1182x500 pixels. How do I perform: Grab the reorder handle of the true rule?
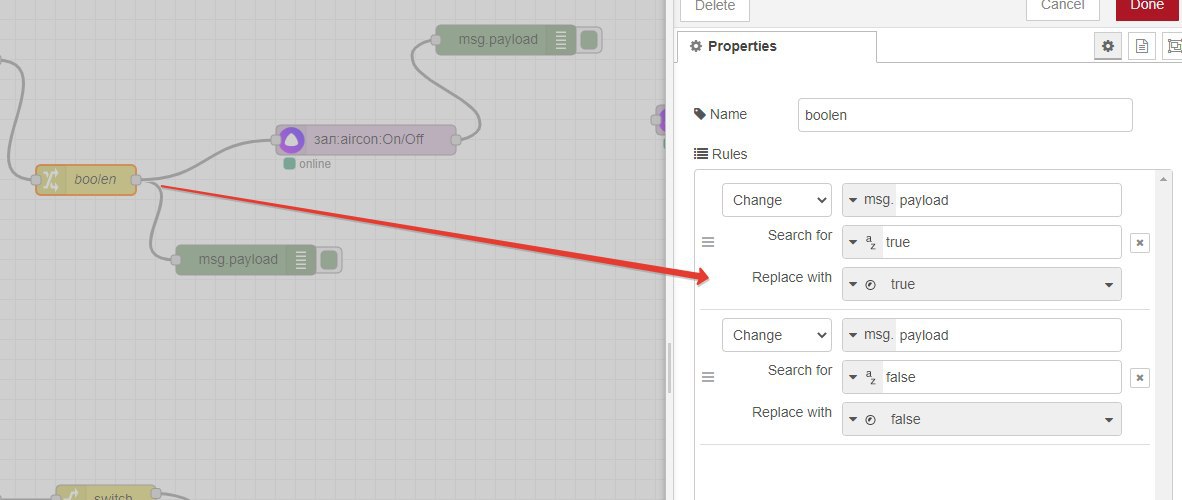coord(708,242)
